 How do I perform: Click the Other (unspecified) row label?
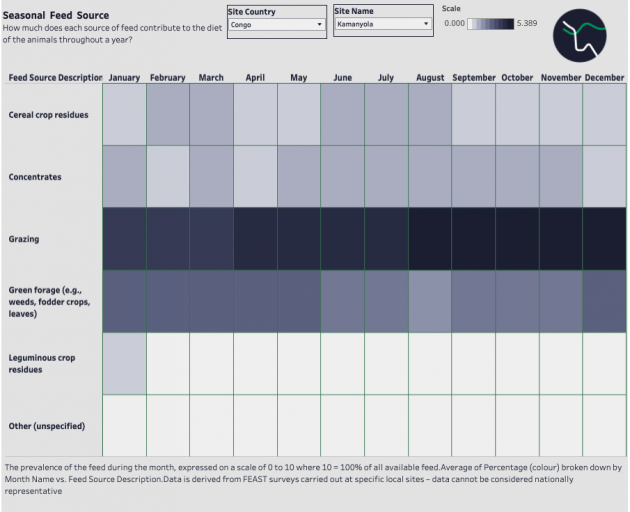coord(46,426)
